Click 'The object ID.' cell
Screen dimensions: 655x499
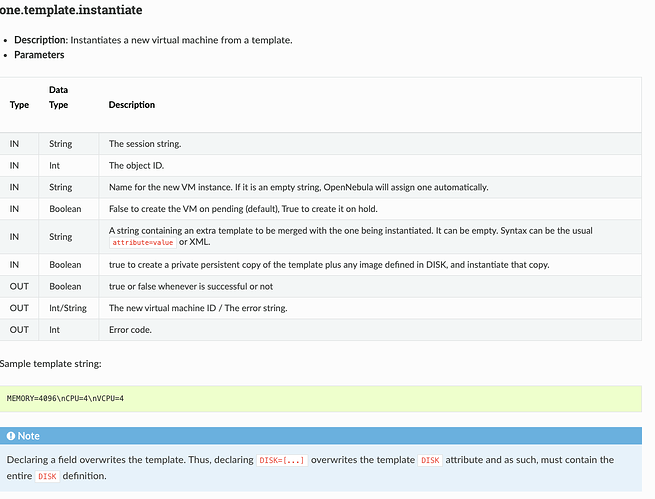tap(136, 166)
